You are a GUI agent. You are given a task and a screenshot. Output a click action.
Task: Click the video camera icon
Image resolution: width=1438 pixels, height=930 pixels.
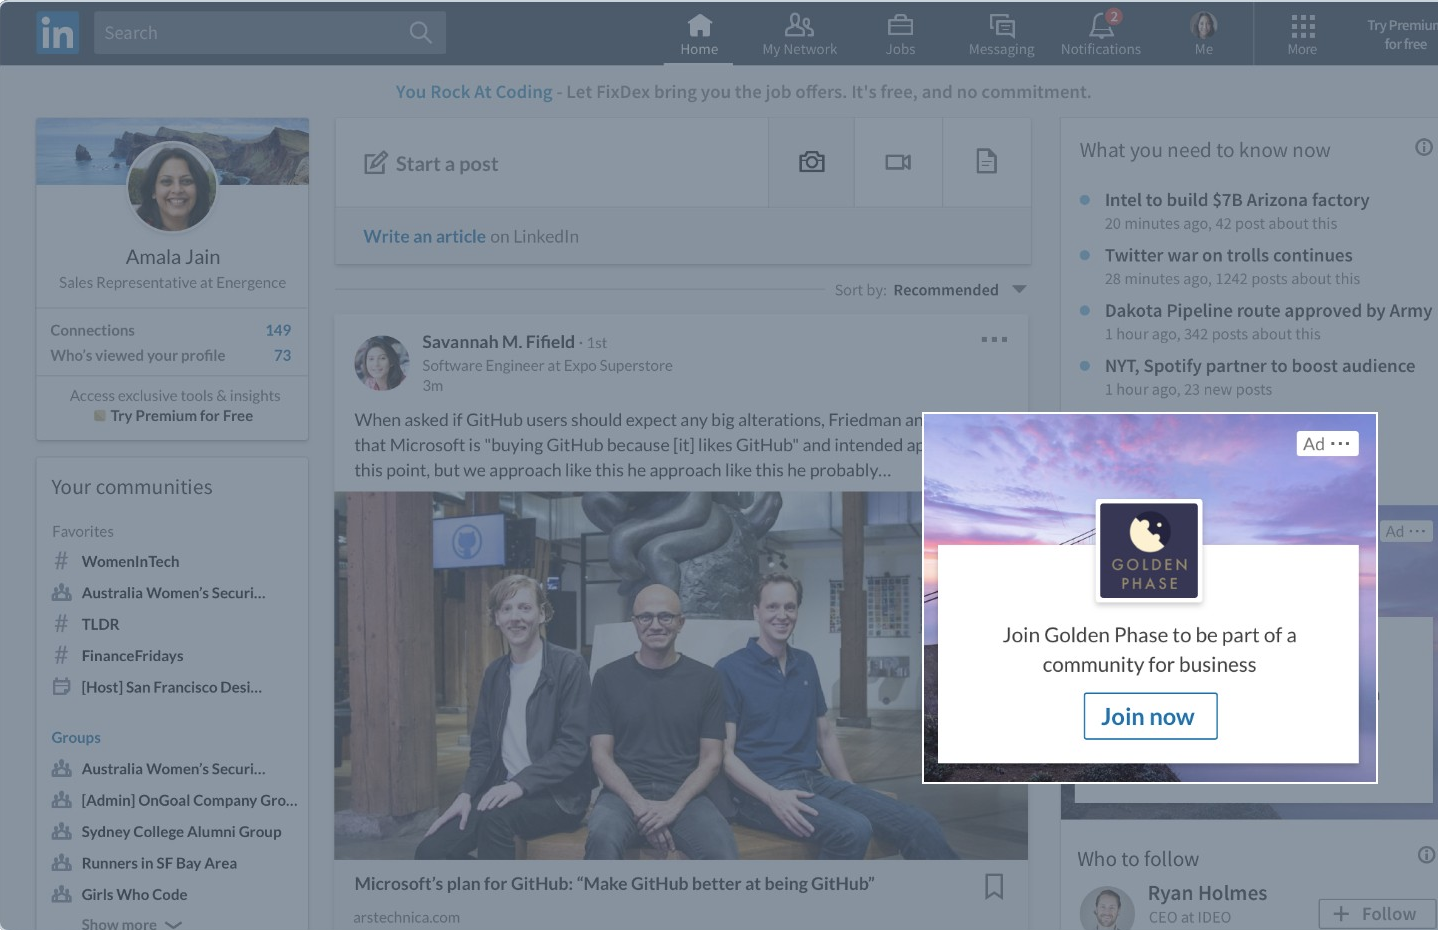point(898,162)
